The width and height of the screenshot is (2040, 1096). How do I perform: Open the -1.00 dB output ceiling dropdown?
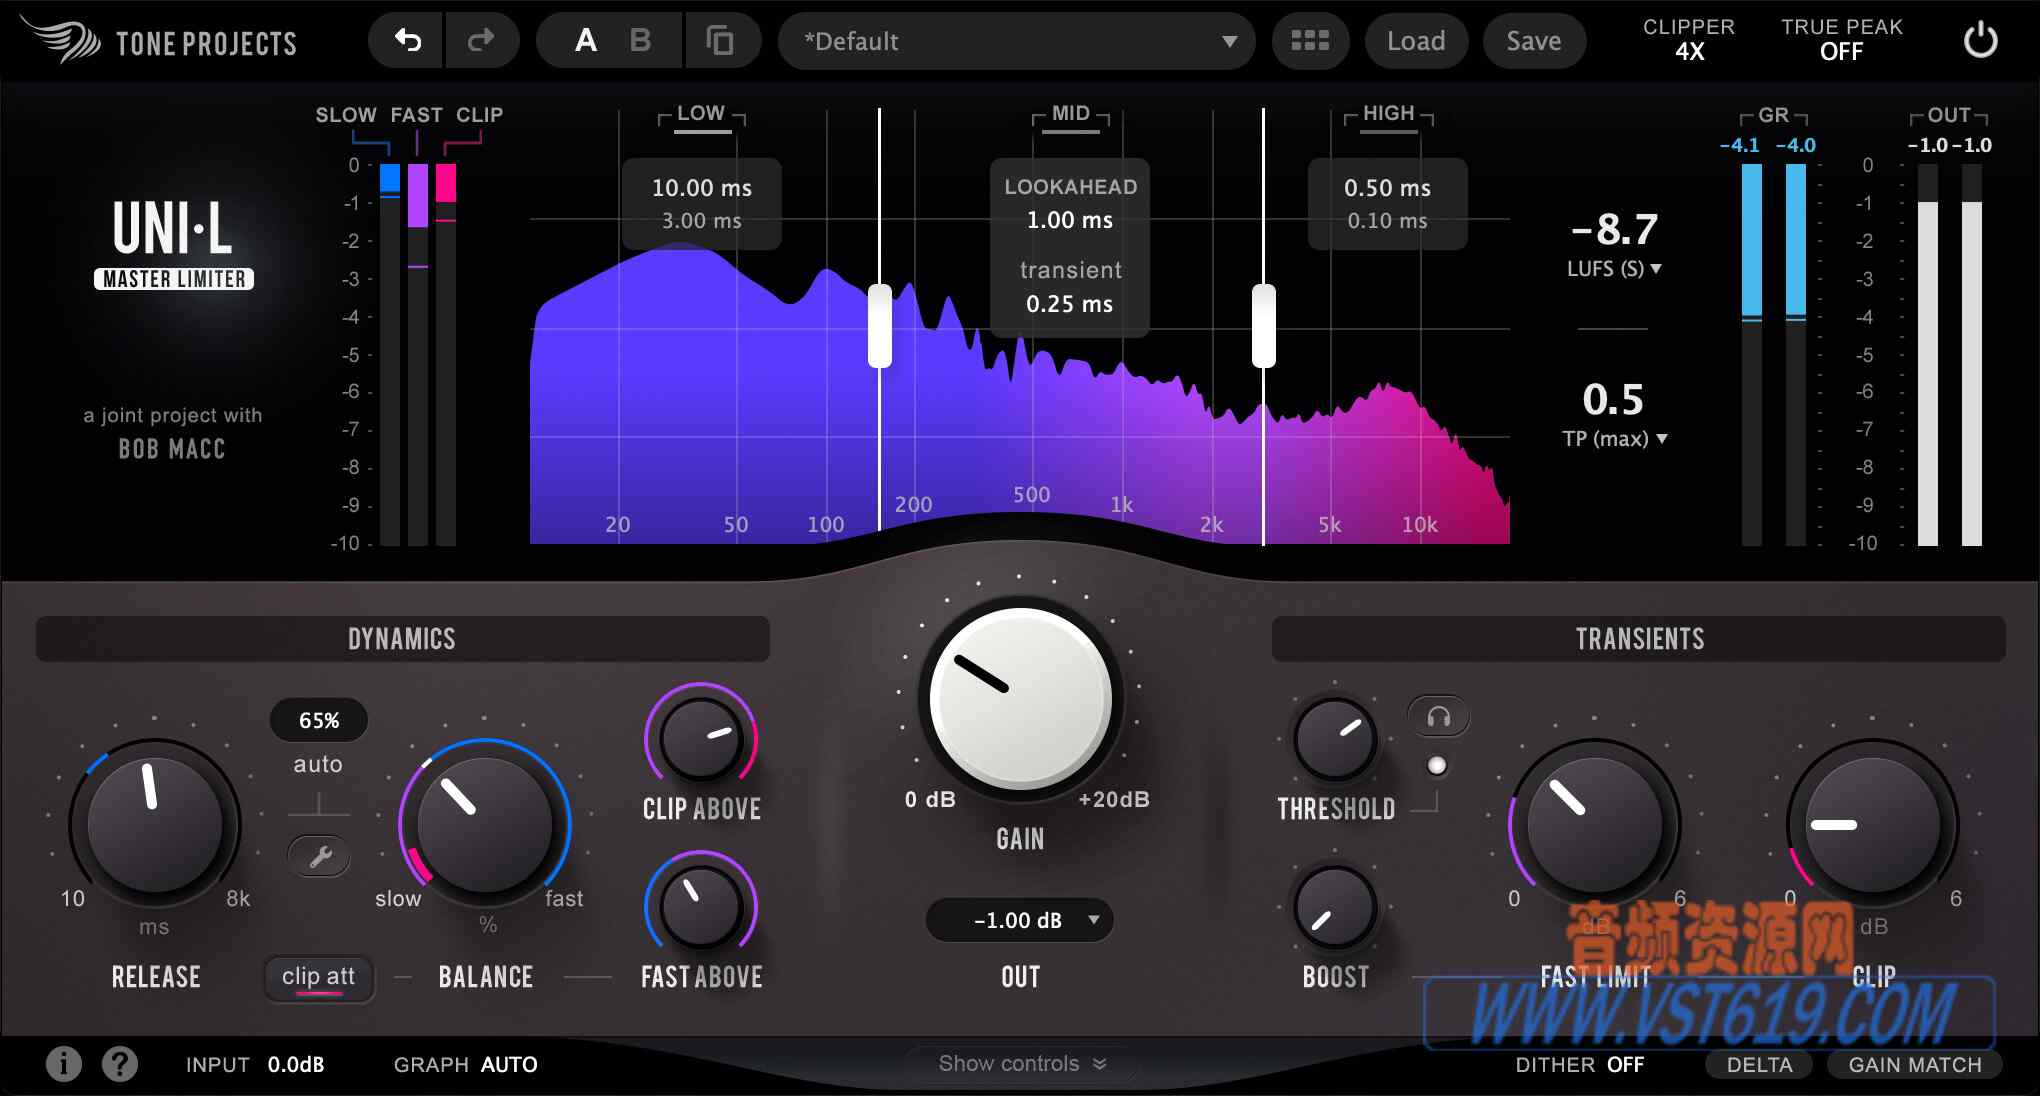coord(1019,920)
